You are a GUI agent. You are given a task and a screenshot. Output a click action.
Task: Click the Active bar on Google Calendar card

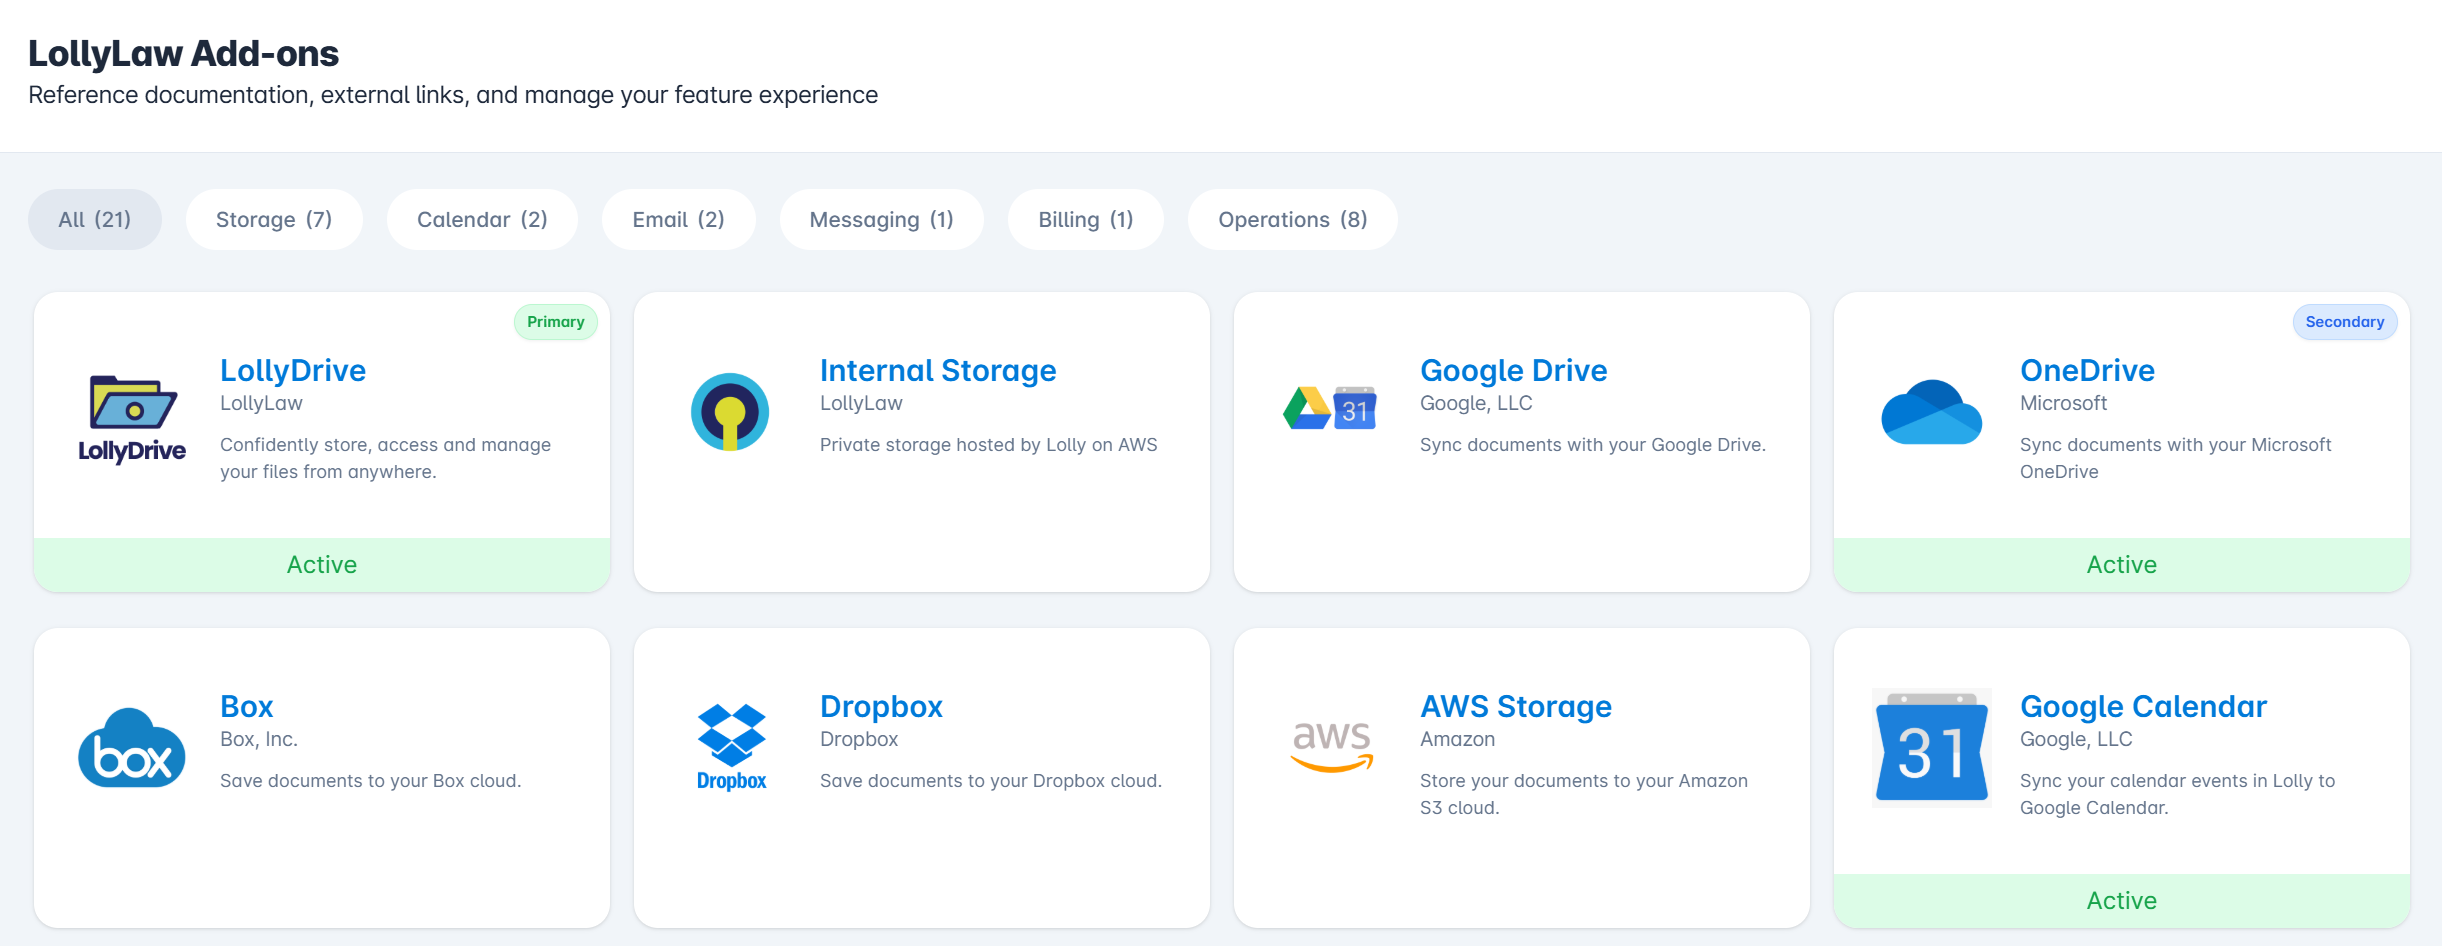tap(2121, 901)
